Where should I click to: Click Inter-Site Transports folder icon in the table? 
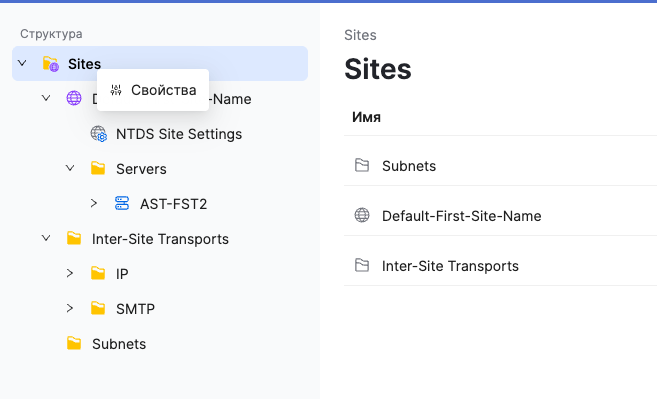[362, 265]
